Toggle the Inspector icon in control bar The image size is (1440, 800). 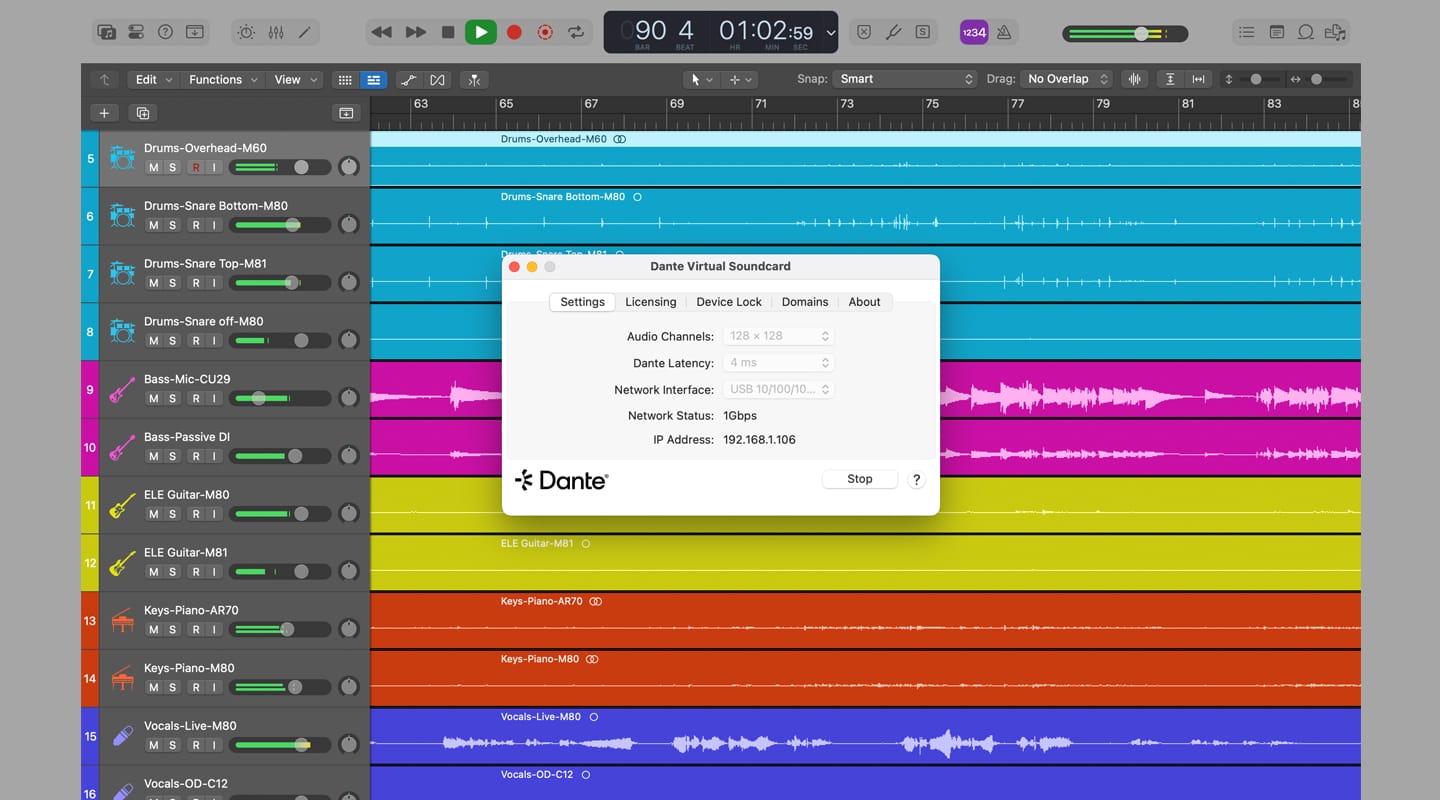(137, 32)
